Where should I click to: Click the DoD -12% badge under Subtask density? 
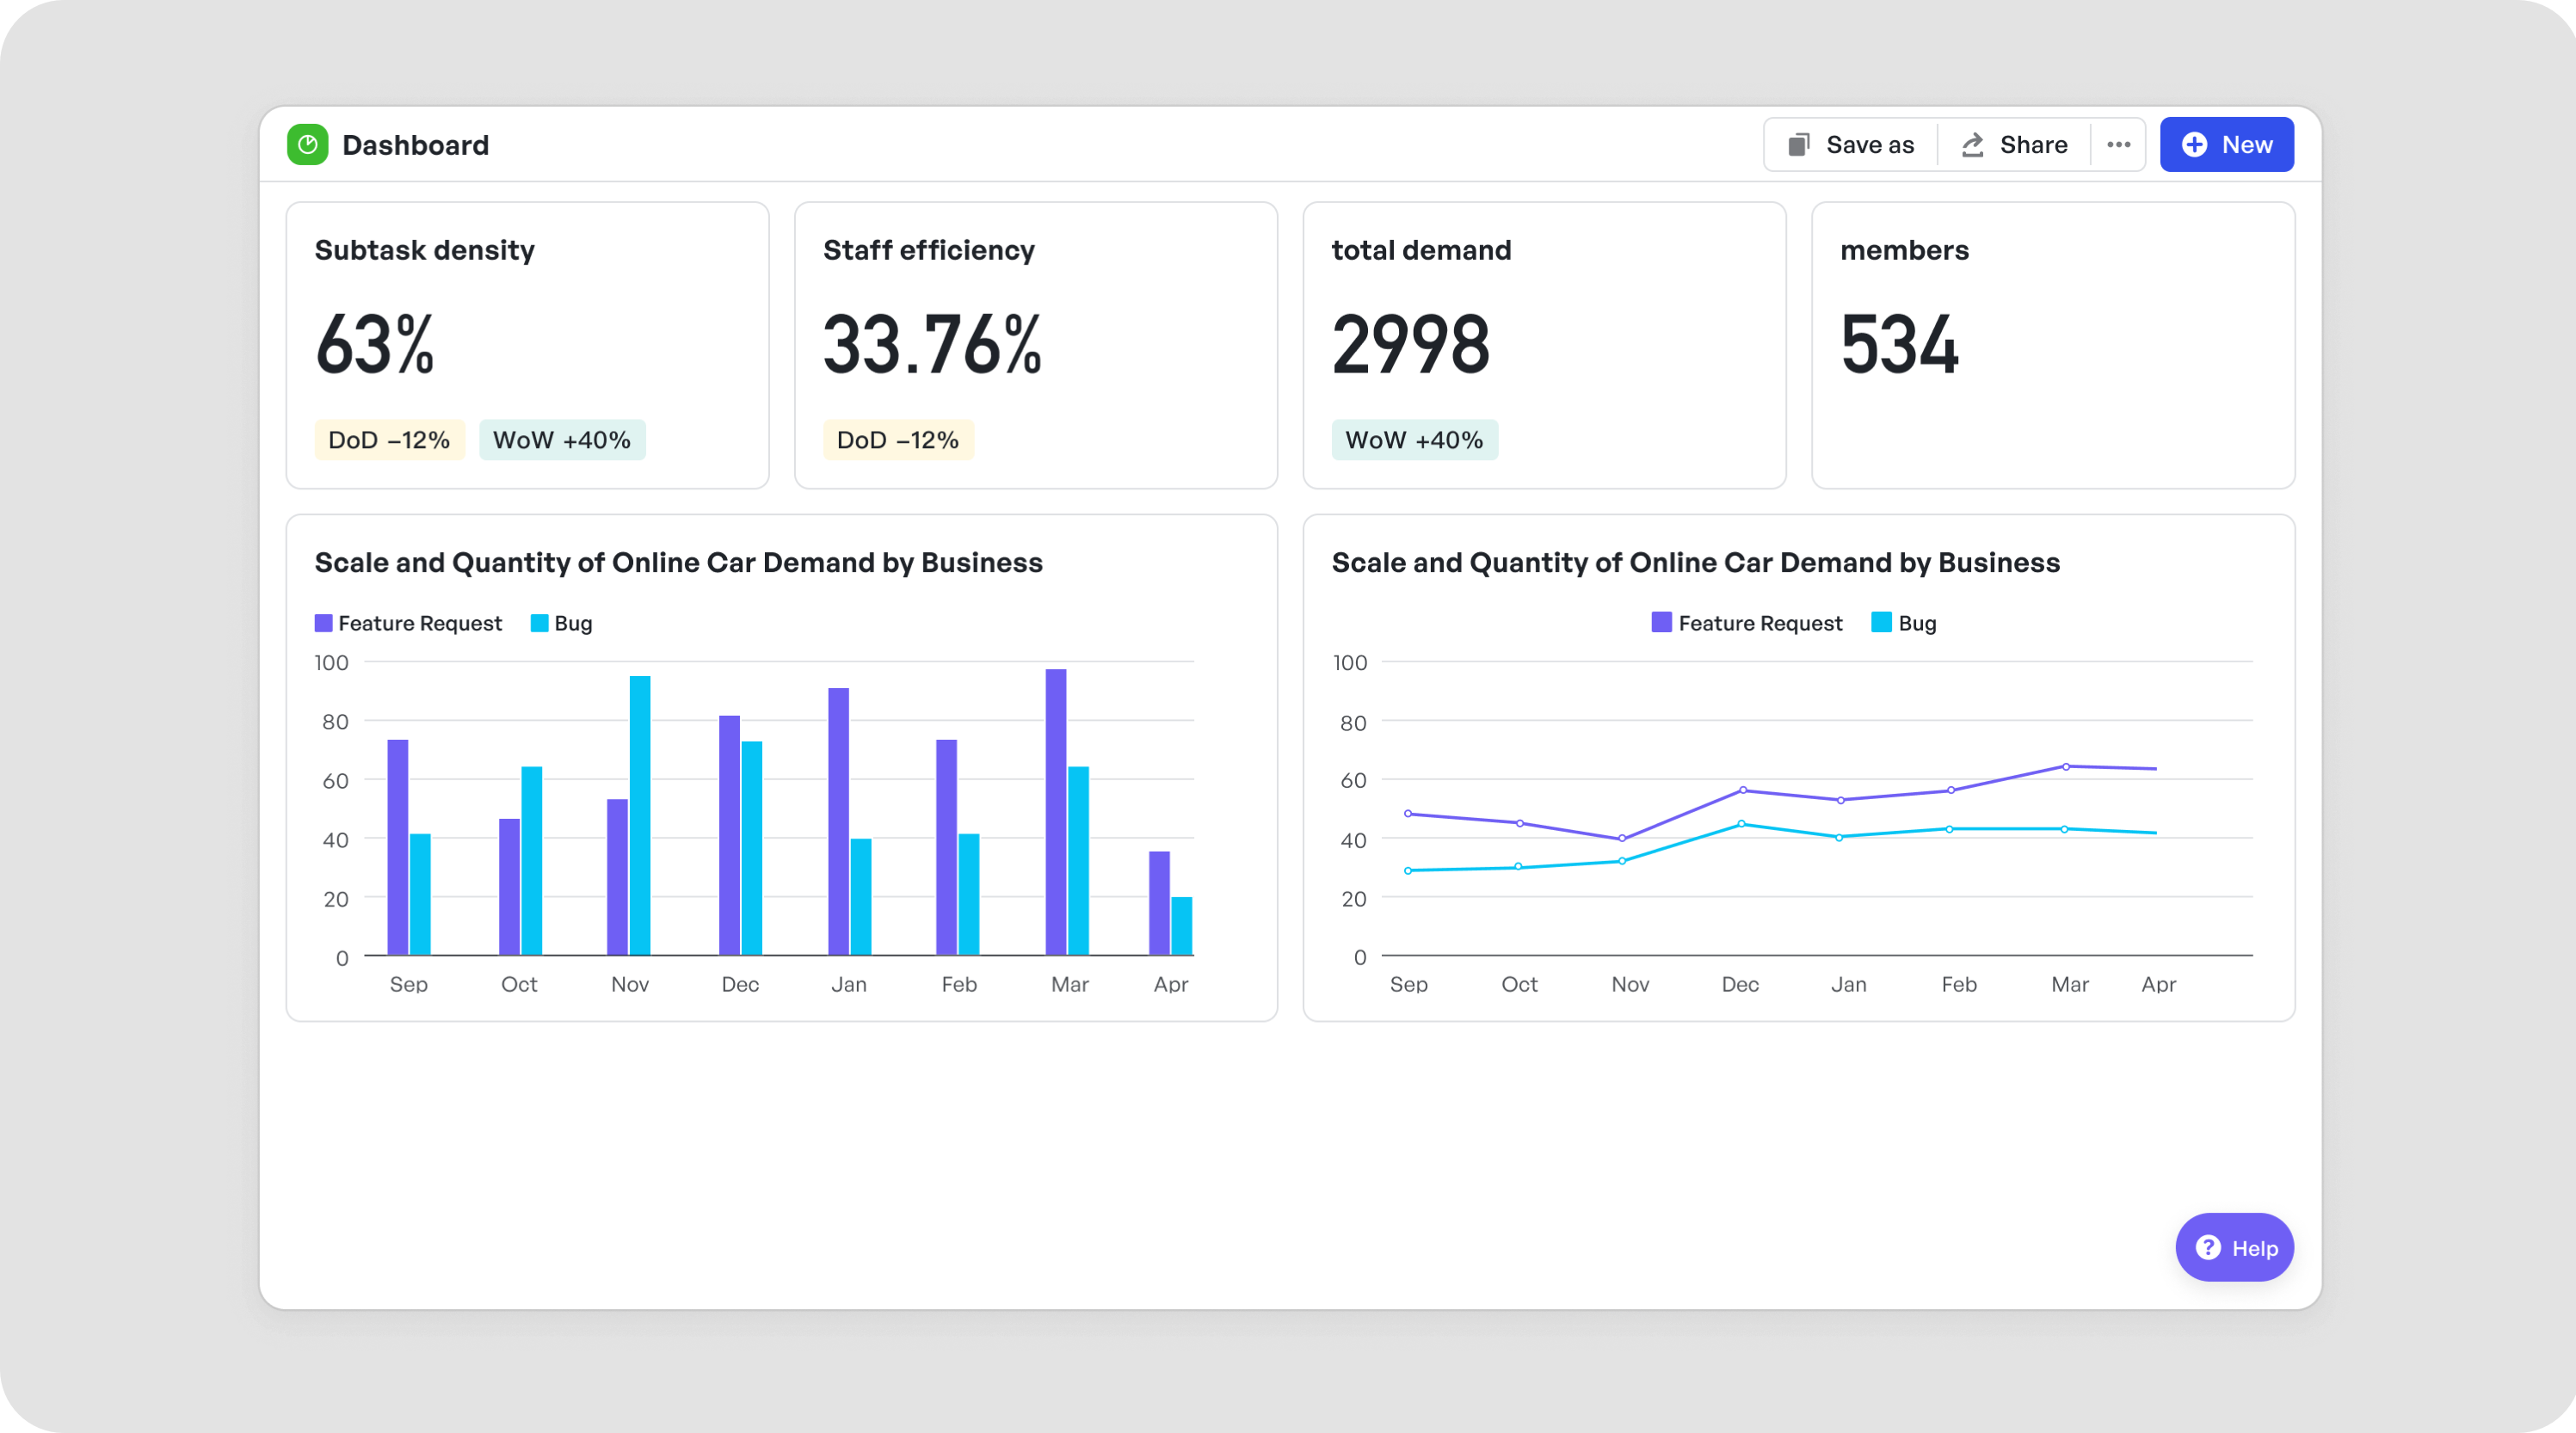tap(389, 440)
